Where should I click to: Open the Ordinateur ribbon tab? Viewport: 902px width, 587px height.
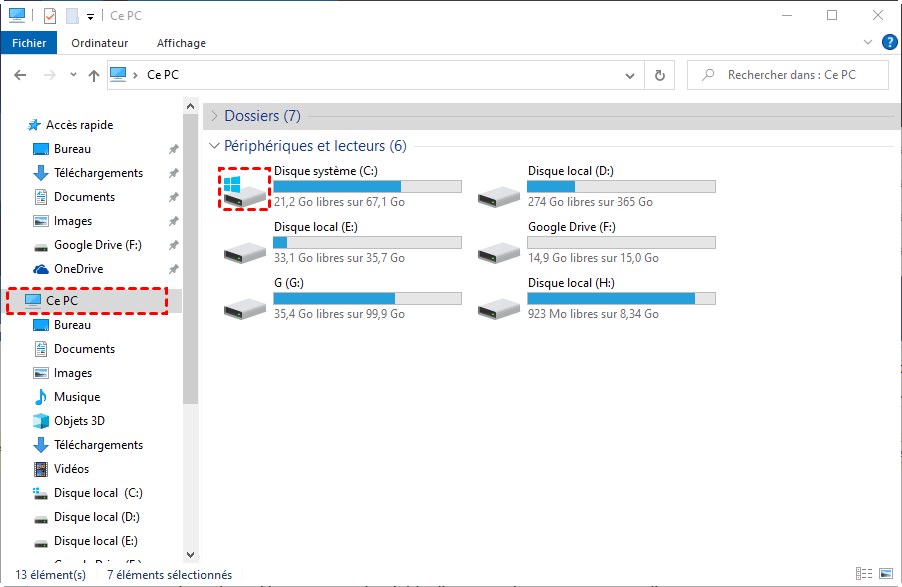100,43
